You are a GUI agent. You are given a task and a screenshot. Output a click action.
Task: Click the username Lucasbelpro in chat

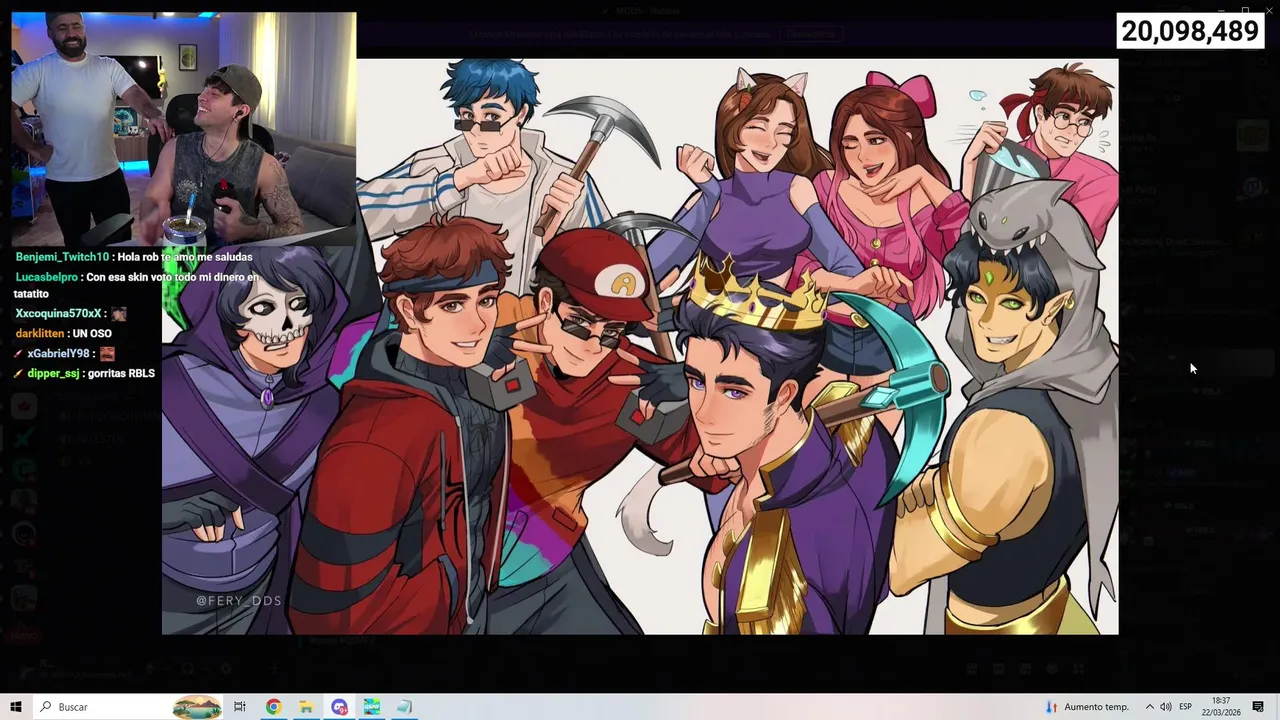point(46,277)
